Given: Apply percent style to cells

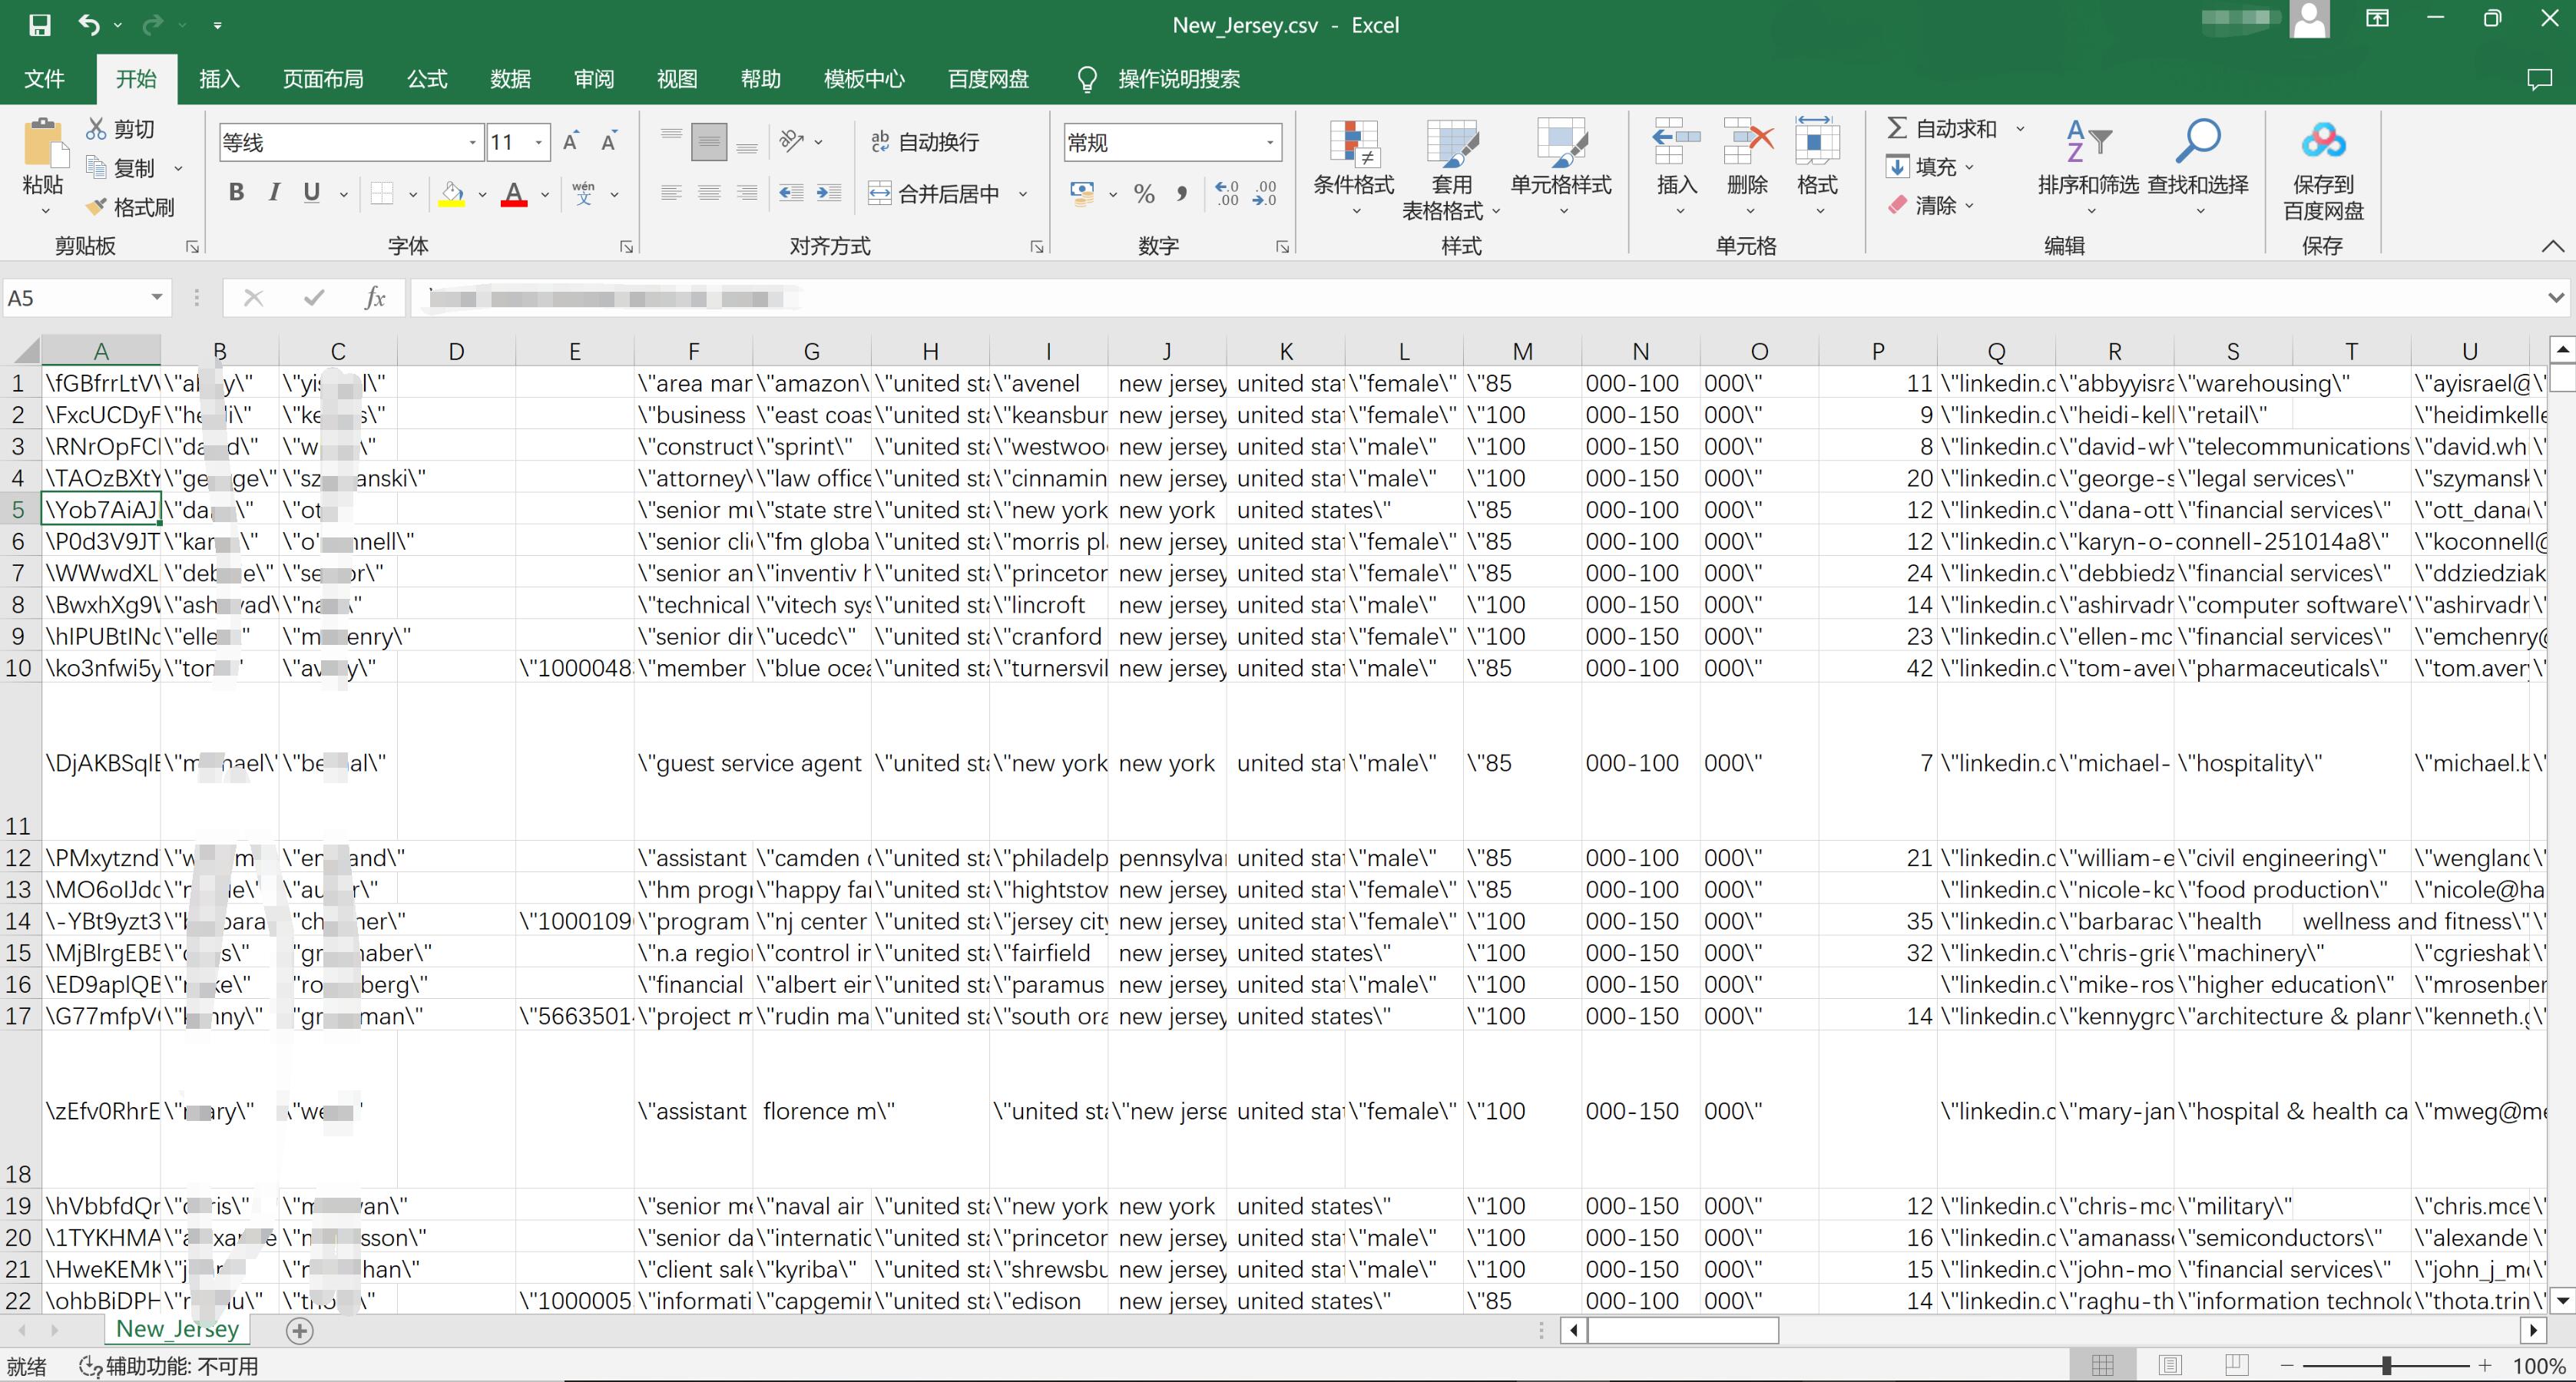Looking at the screenshot, I should 1144,193.
